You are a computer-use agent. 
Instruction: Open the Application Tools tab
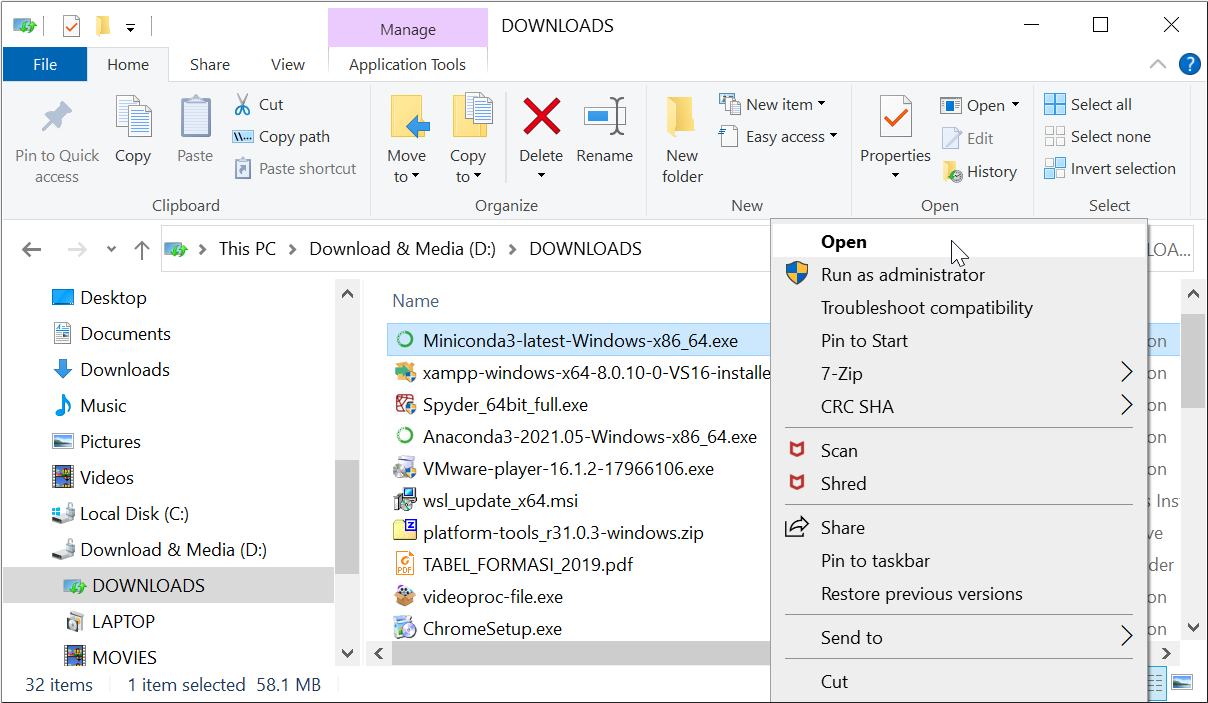coord(407,64)
